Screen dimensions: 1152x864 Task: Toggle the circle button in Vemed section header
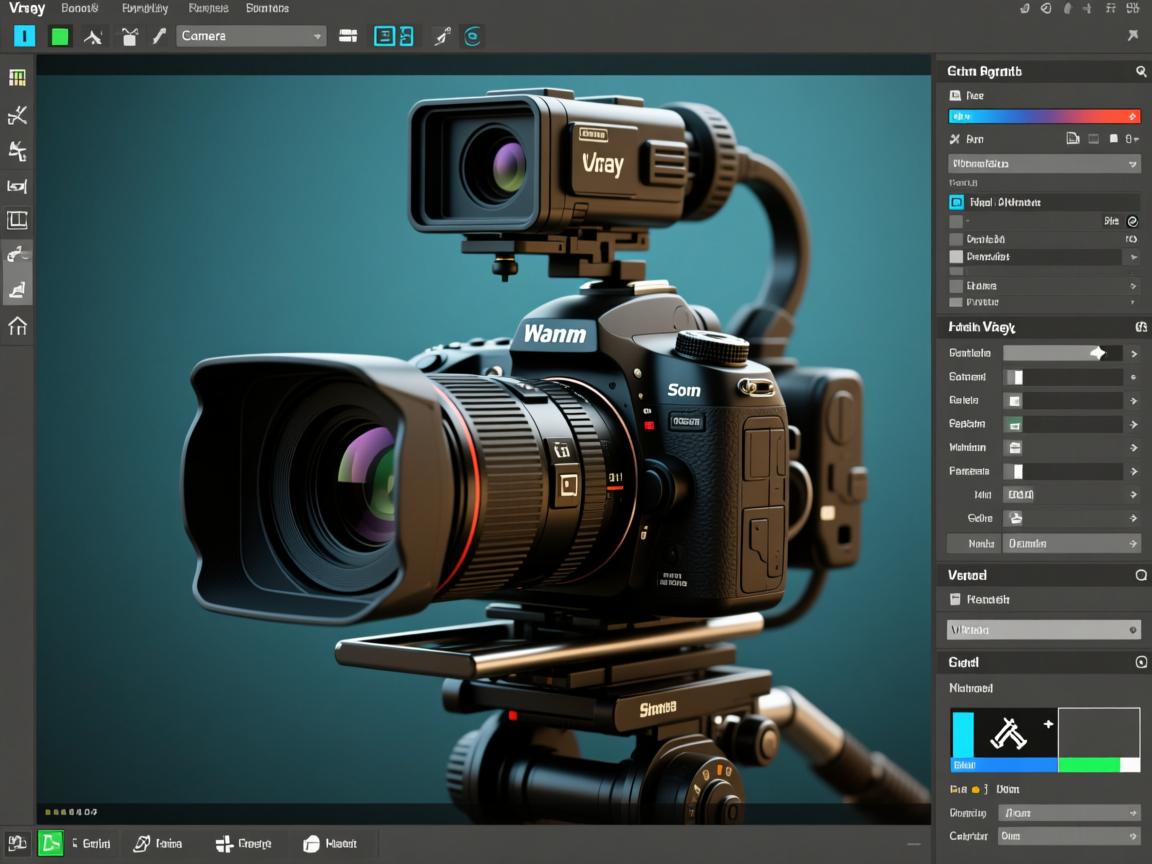coord(1141,575)
